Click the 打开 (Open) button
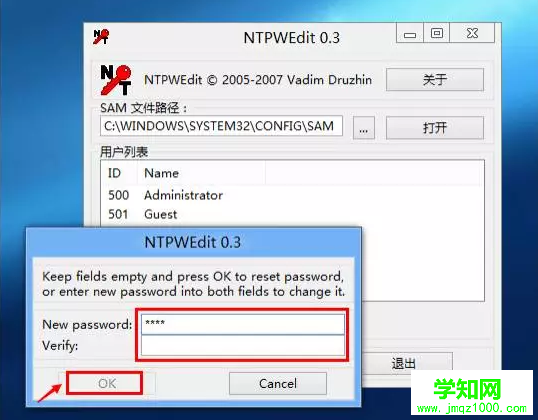The height and width of the screenshot is (420, 538). 435,128
